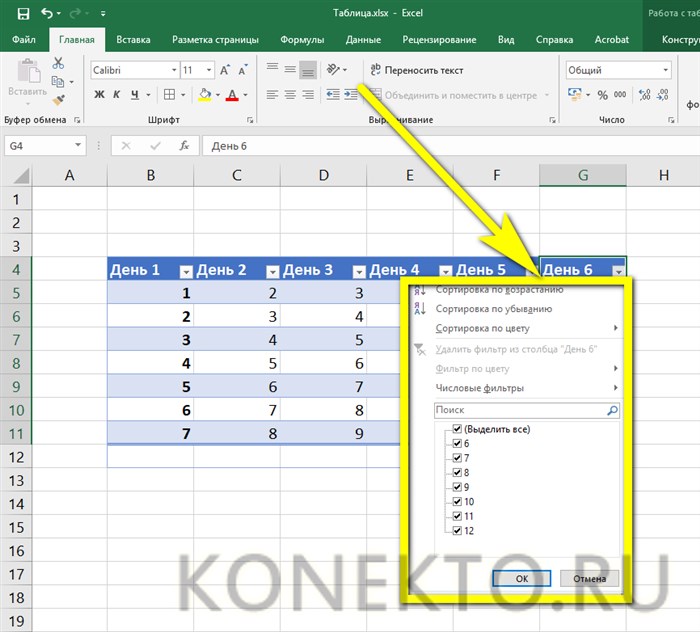The image size is (700, 632).
Task: Click the insert function fx icon
Action: pyautogui.click(x=184, y=146)
